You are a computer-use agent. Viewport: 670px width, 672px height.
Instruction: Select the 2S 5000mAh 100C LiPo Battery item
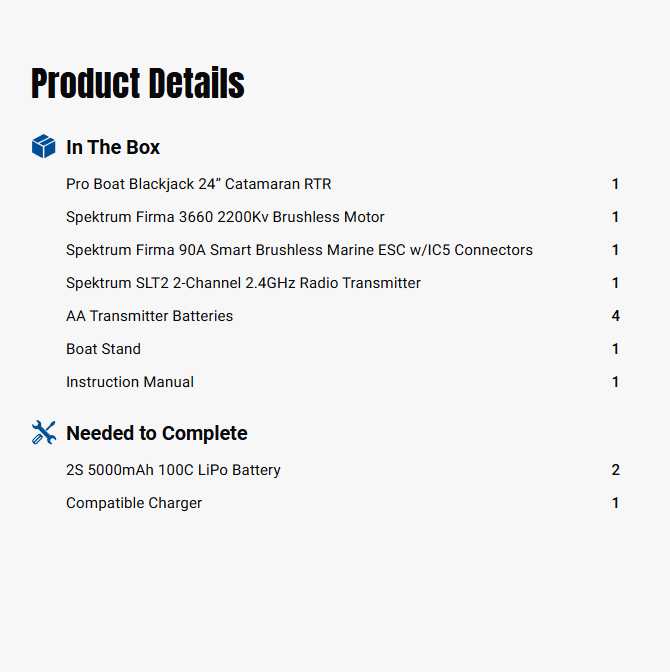coord(173,470)
